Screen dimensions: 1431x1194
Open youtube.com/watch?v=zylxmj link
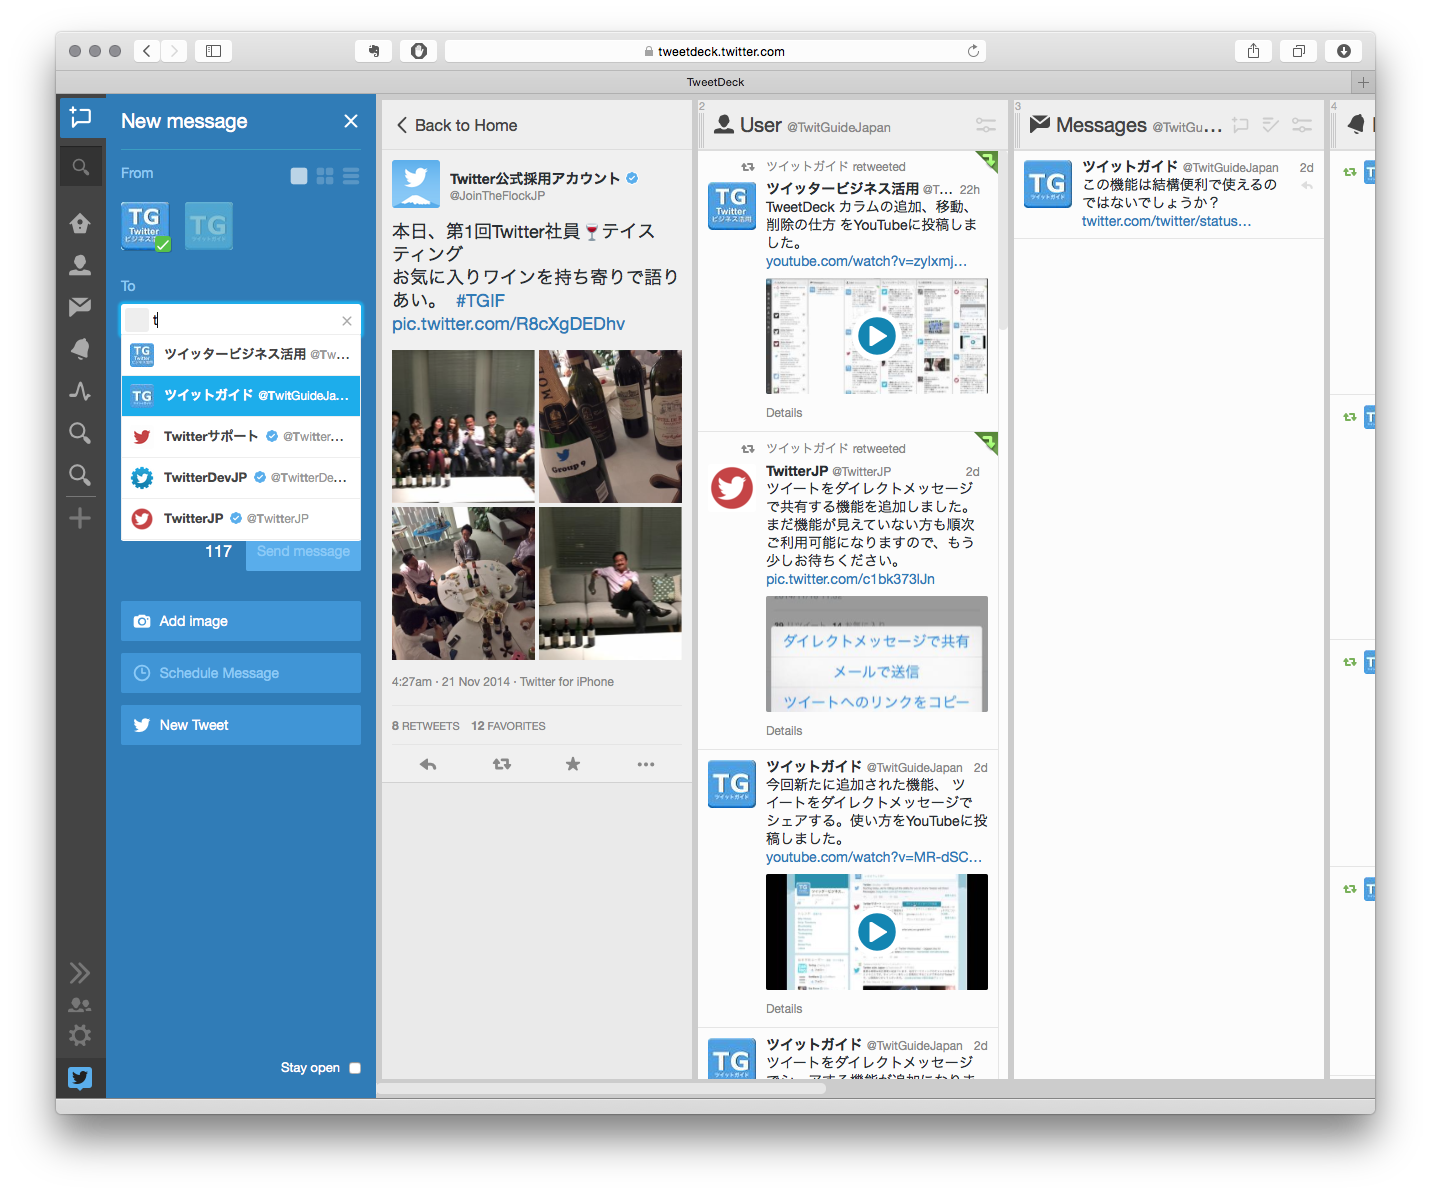pos(866,261)
